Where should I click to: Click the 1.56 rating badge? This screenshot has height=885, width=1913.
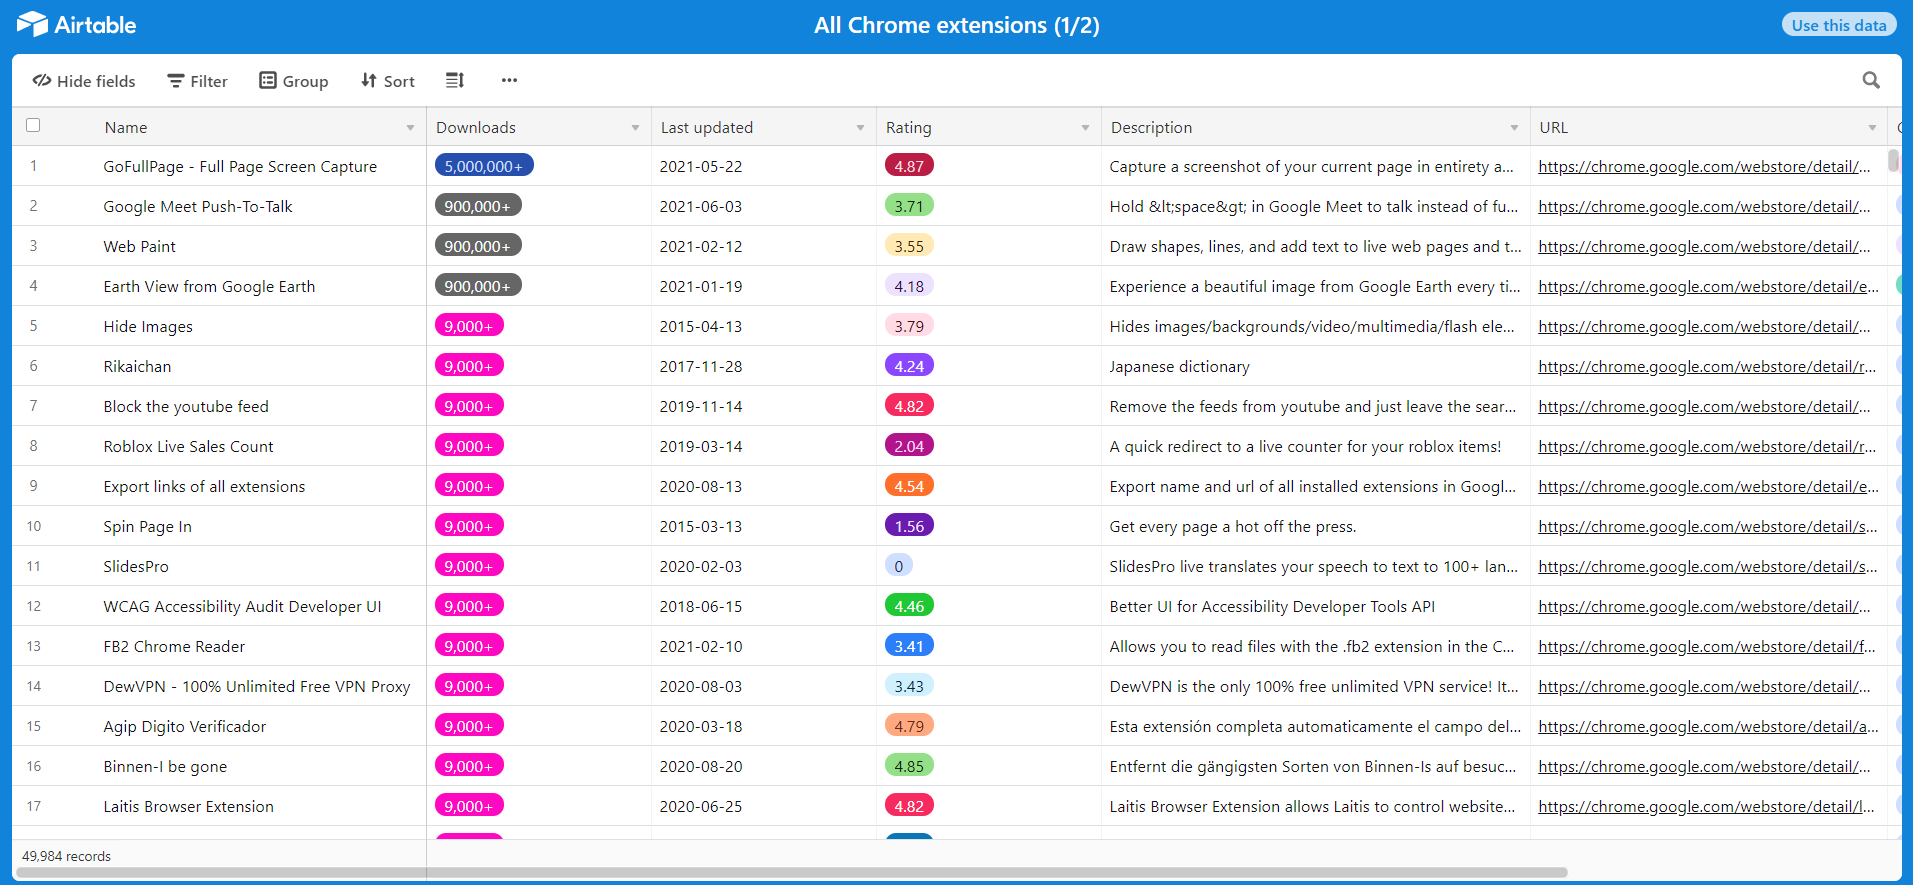(x=909, y=526)
